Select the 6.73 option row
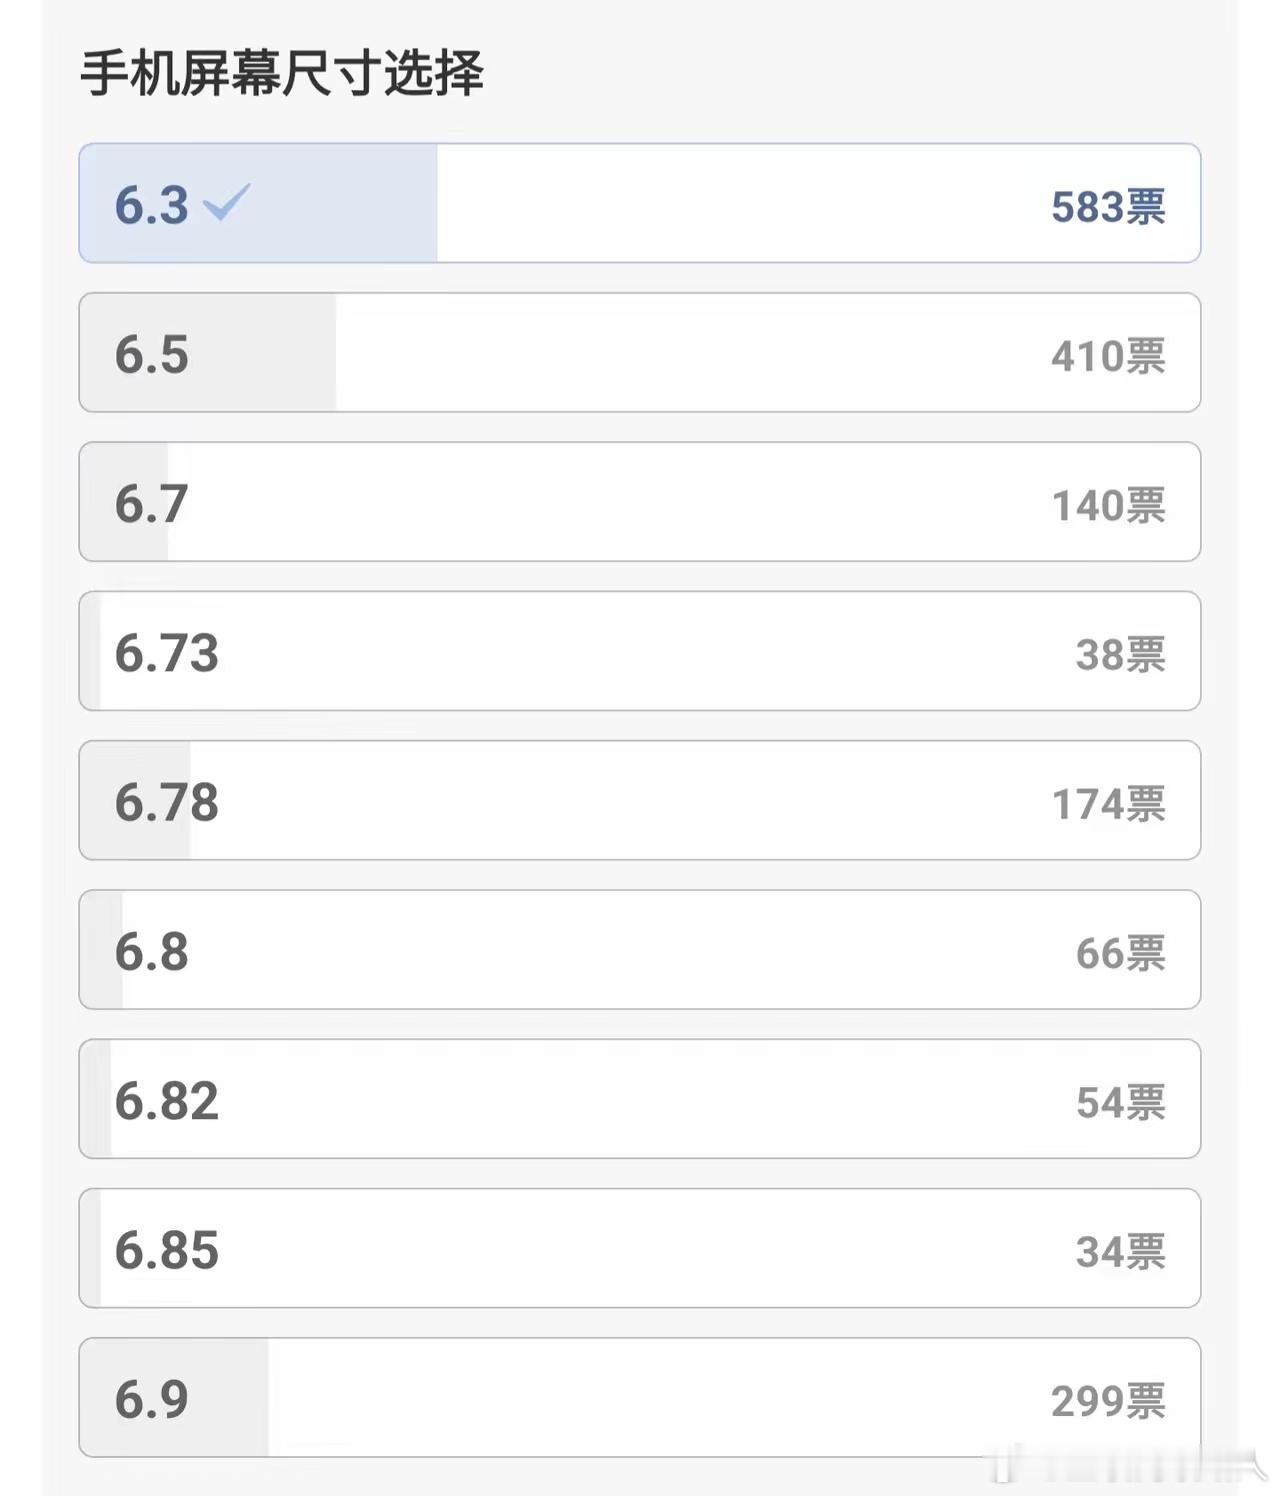This screenshot has width=1280, height=1496. (640, 651)
